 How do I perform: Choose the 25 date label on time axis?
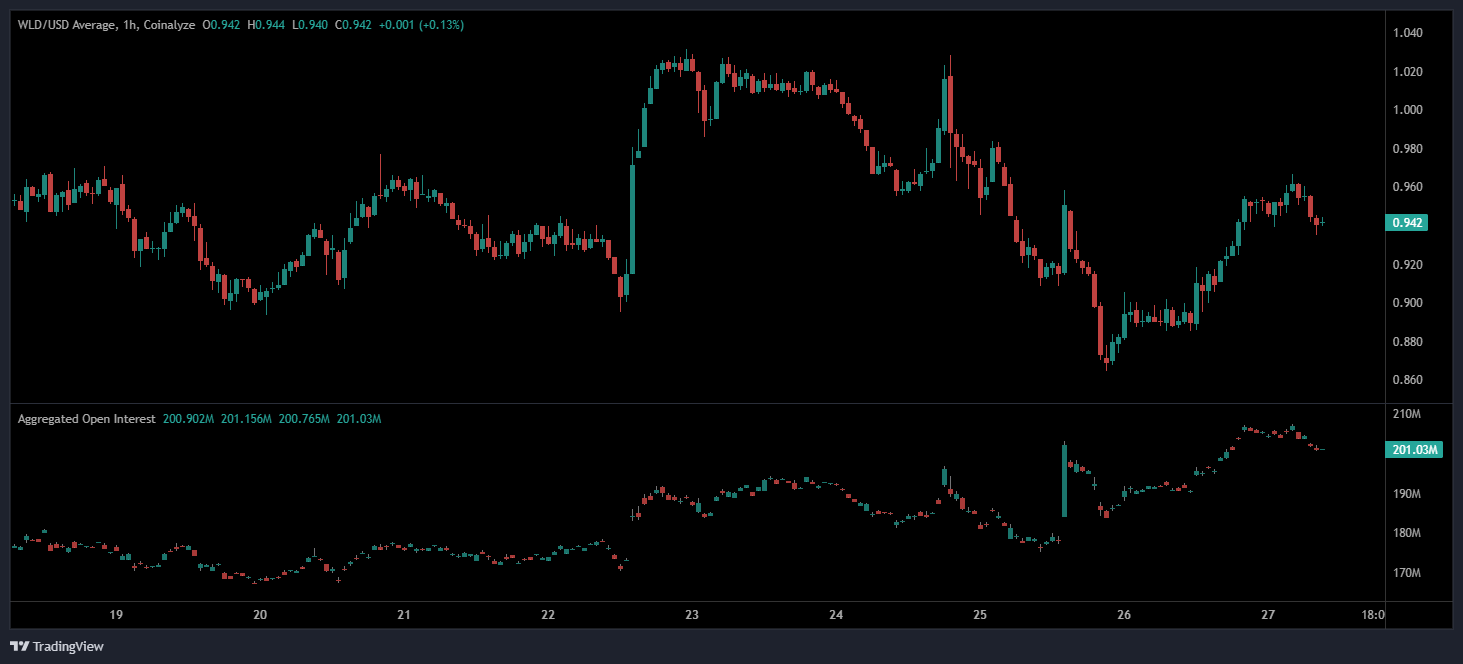tap(980, 615)
